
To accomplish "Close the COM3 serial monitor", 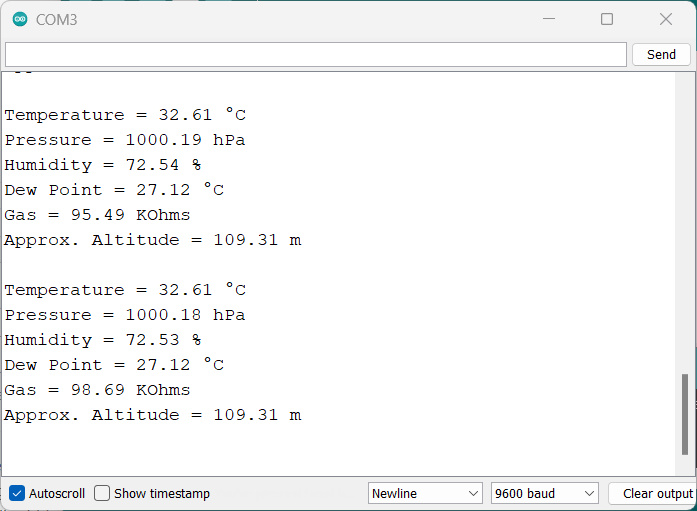I will click(666, 19).
